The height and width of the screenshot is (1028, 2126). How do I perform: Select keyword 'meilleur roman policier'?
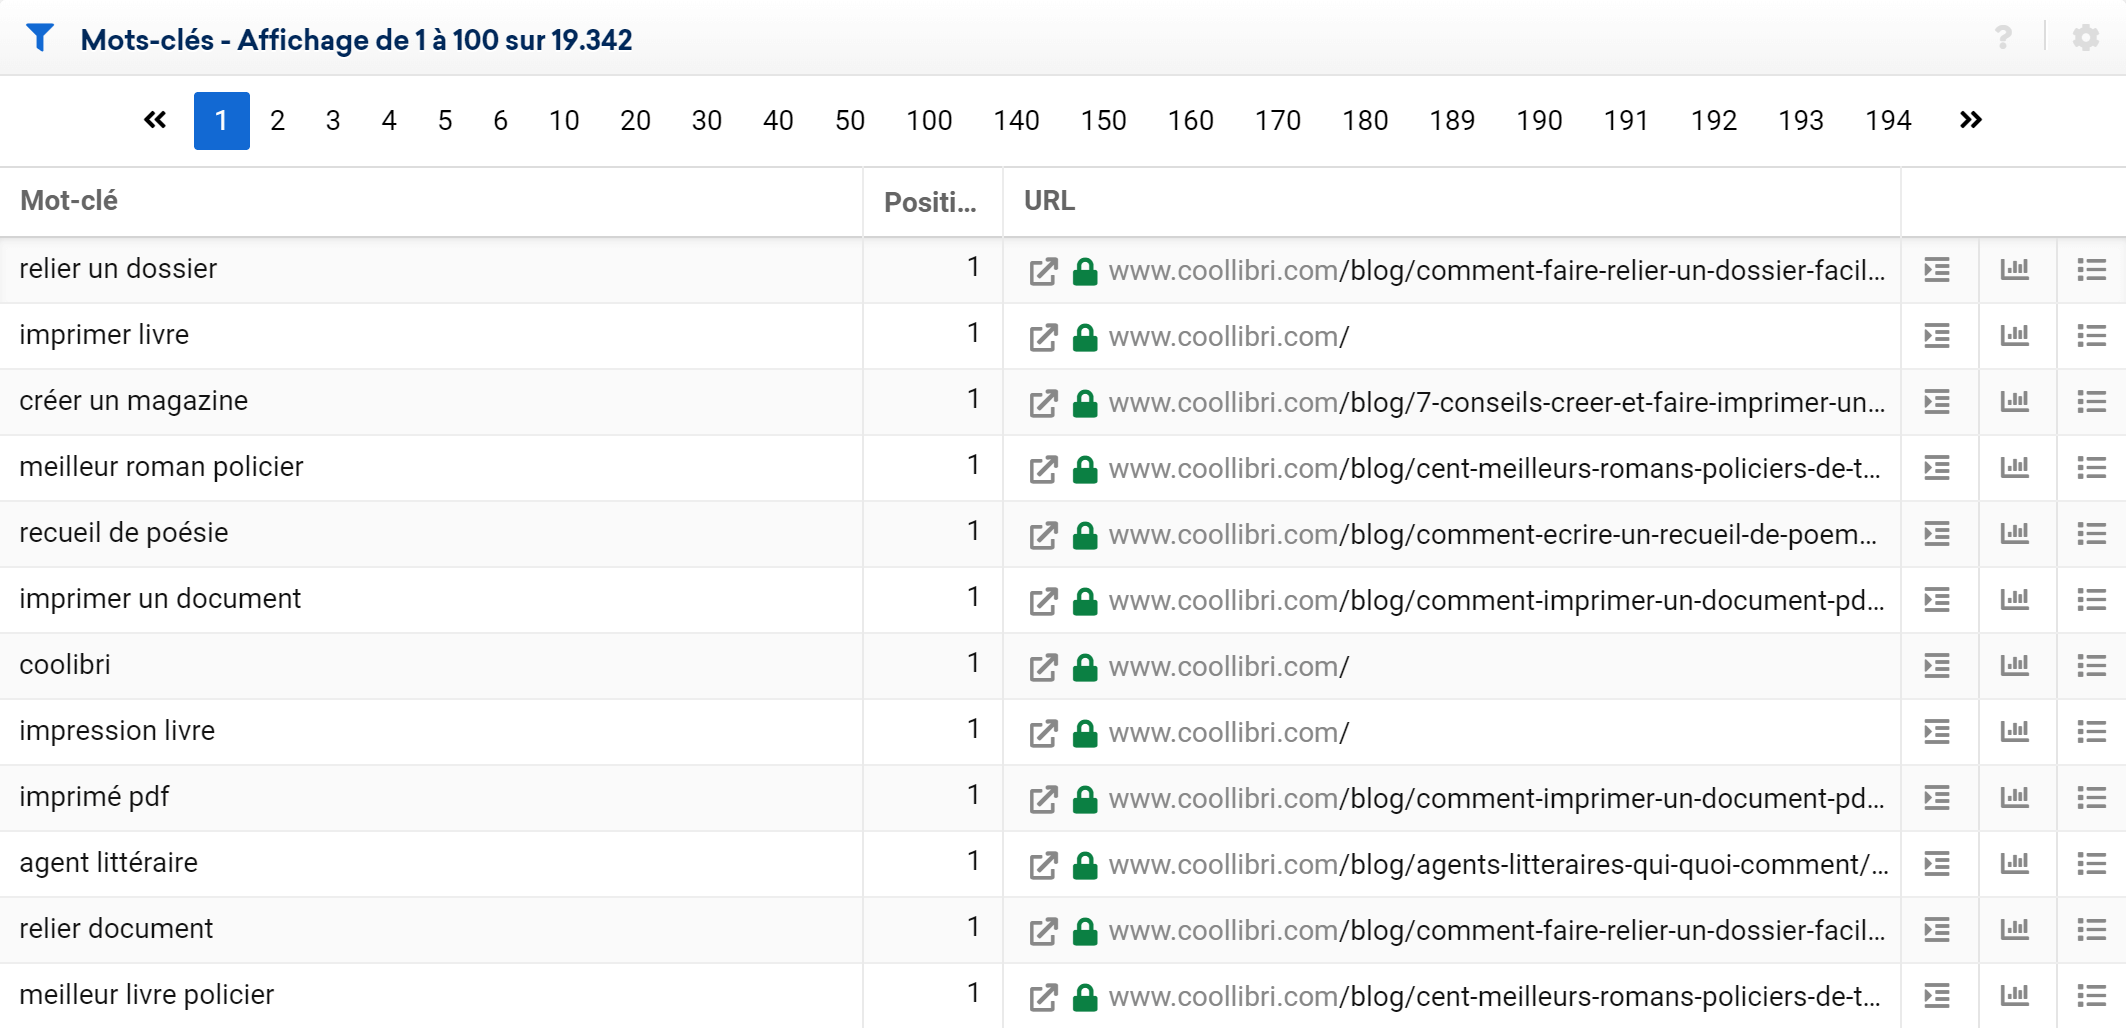point(161,467)
